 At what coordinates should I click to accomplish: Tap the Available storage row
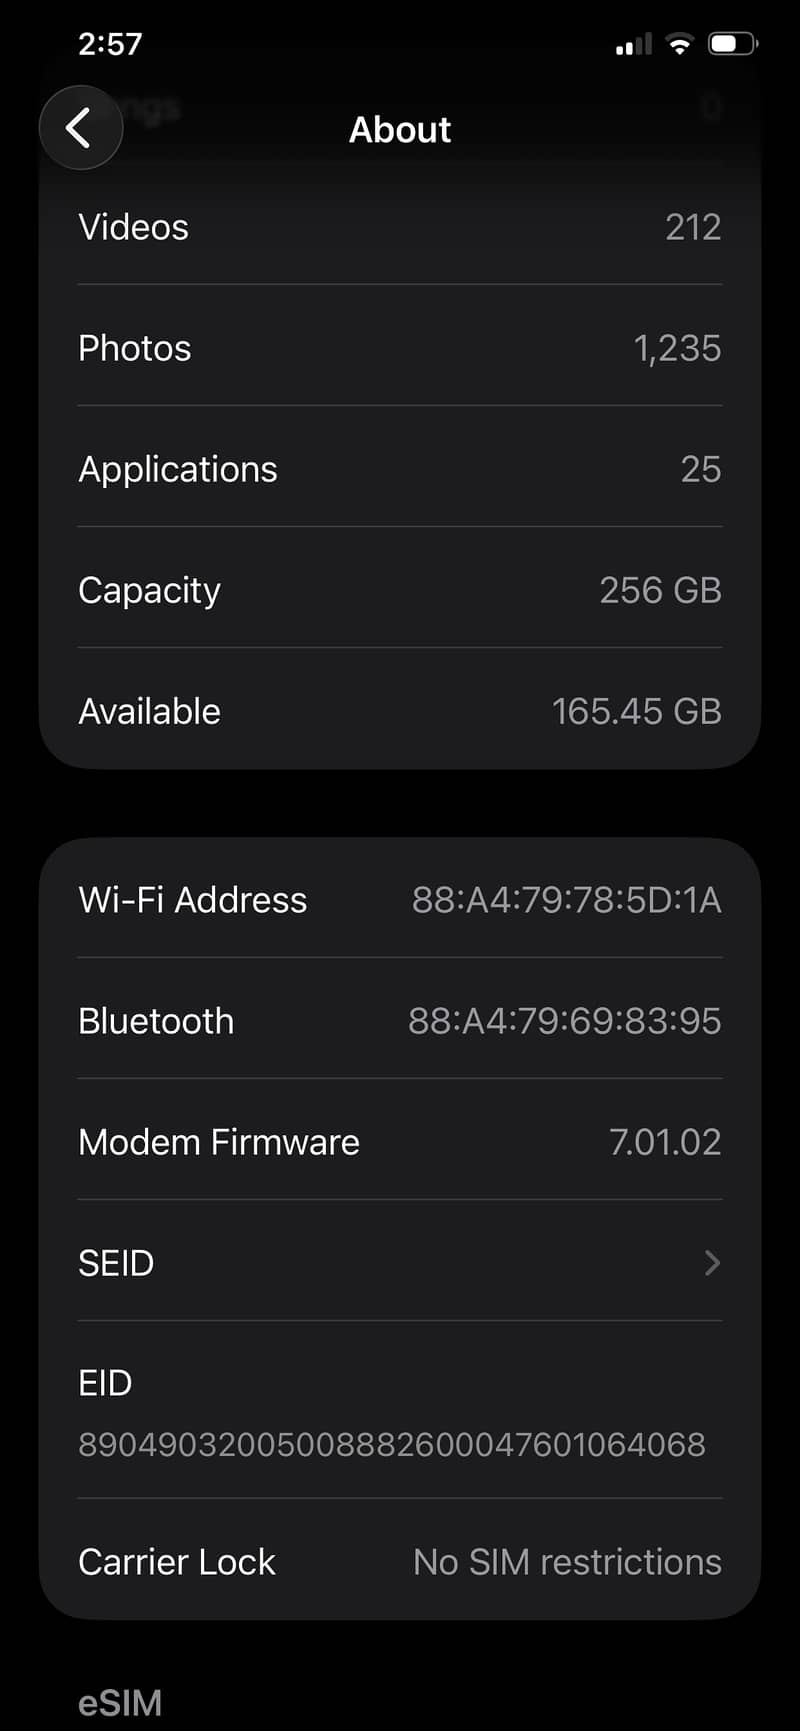(400, 711)
